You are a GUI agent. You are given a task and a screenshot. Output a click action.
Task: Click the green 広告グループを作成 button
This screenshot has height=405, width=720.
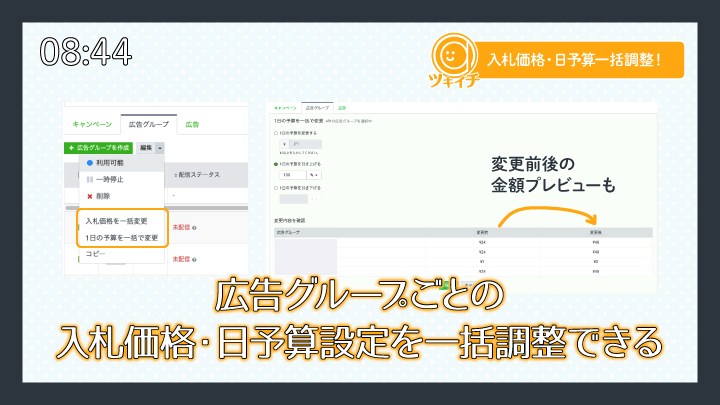[98, 148]
